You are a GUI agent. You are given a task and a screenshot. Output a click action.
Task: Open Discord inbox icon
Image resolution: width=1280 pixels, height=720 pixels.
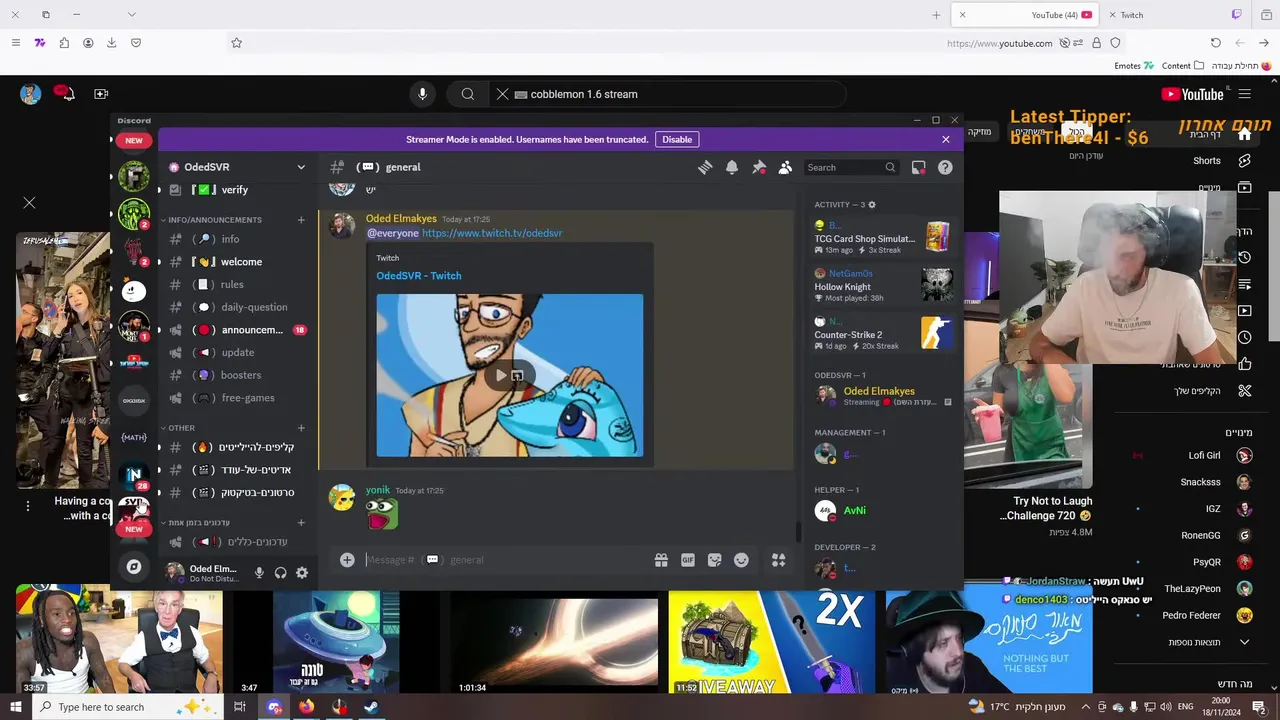click(918, 167)
